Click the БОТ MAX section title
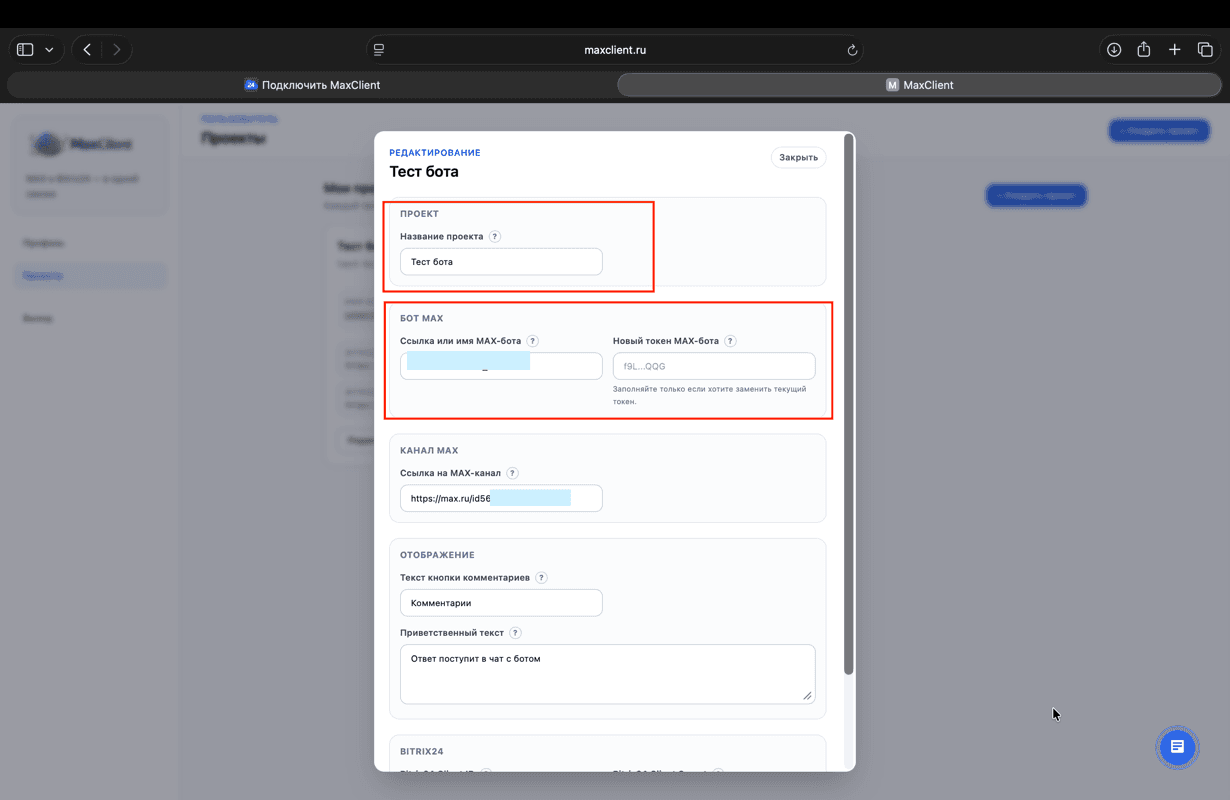The width and height of the screenshot is (1230, 800). [x=421, y=318]
